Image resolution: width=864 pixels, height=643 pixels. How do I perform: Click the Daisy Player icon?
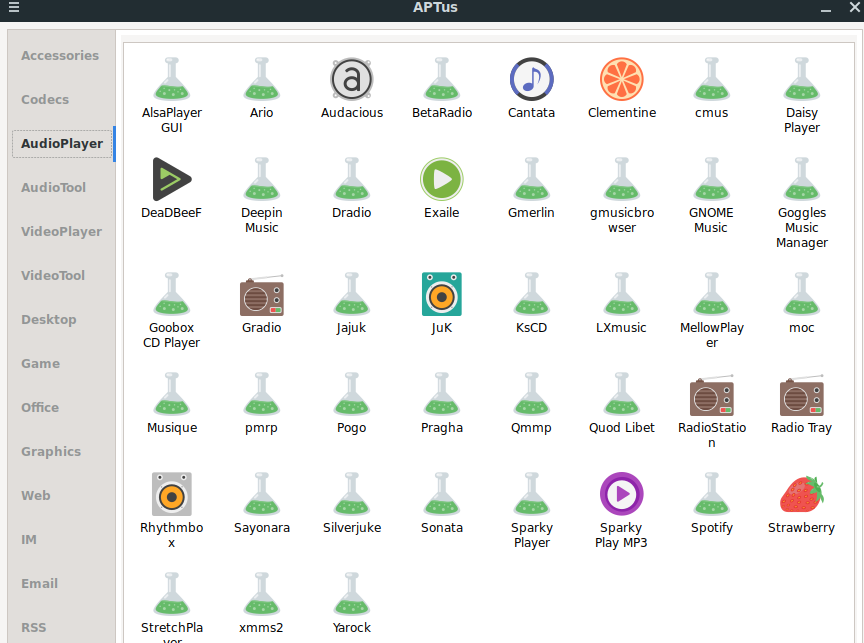click(801, 79)
